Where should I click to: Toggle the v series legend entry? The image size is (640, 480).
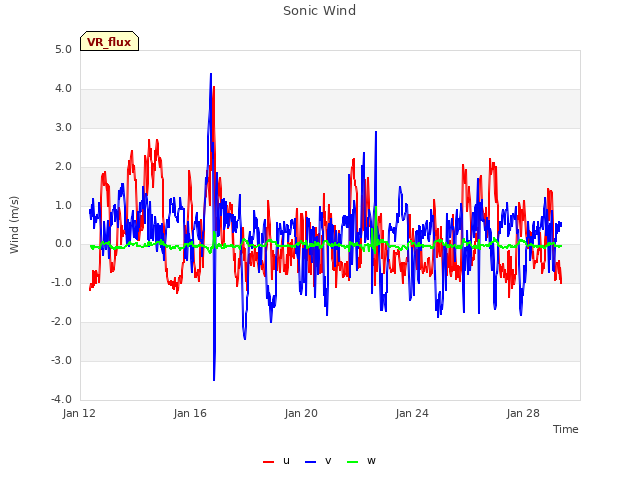click(x=318, y=461)
